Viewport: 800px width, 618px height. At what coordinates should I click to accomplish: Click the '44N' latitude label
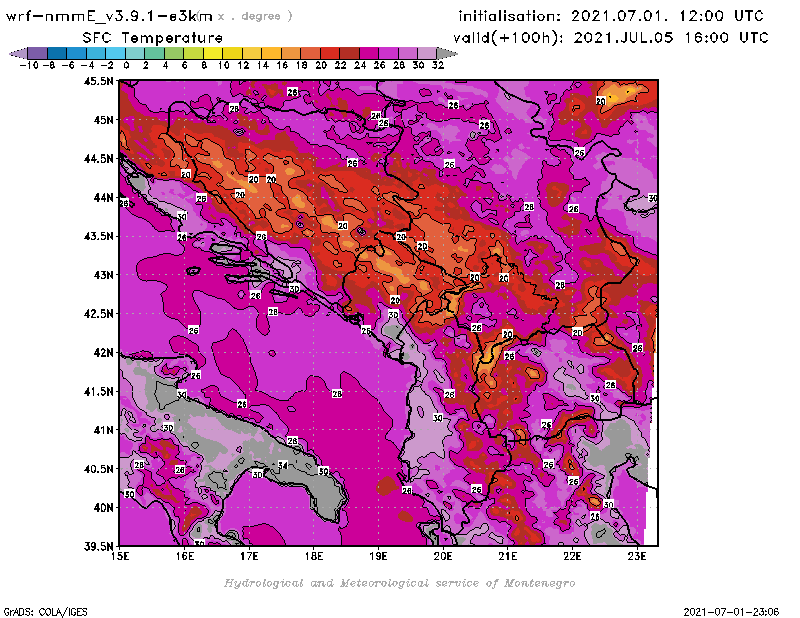click(104, 197)
